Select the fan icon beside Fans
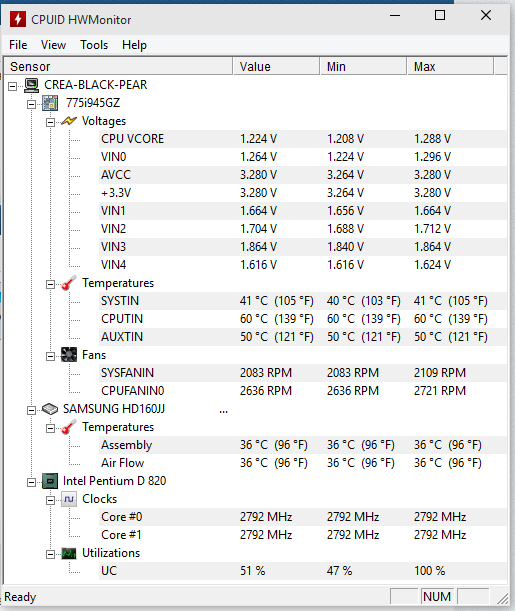The height and width of the screenshot is (611, 515). 69,355
